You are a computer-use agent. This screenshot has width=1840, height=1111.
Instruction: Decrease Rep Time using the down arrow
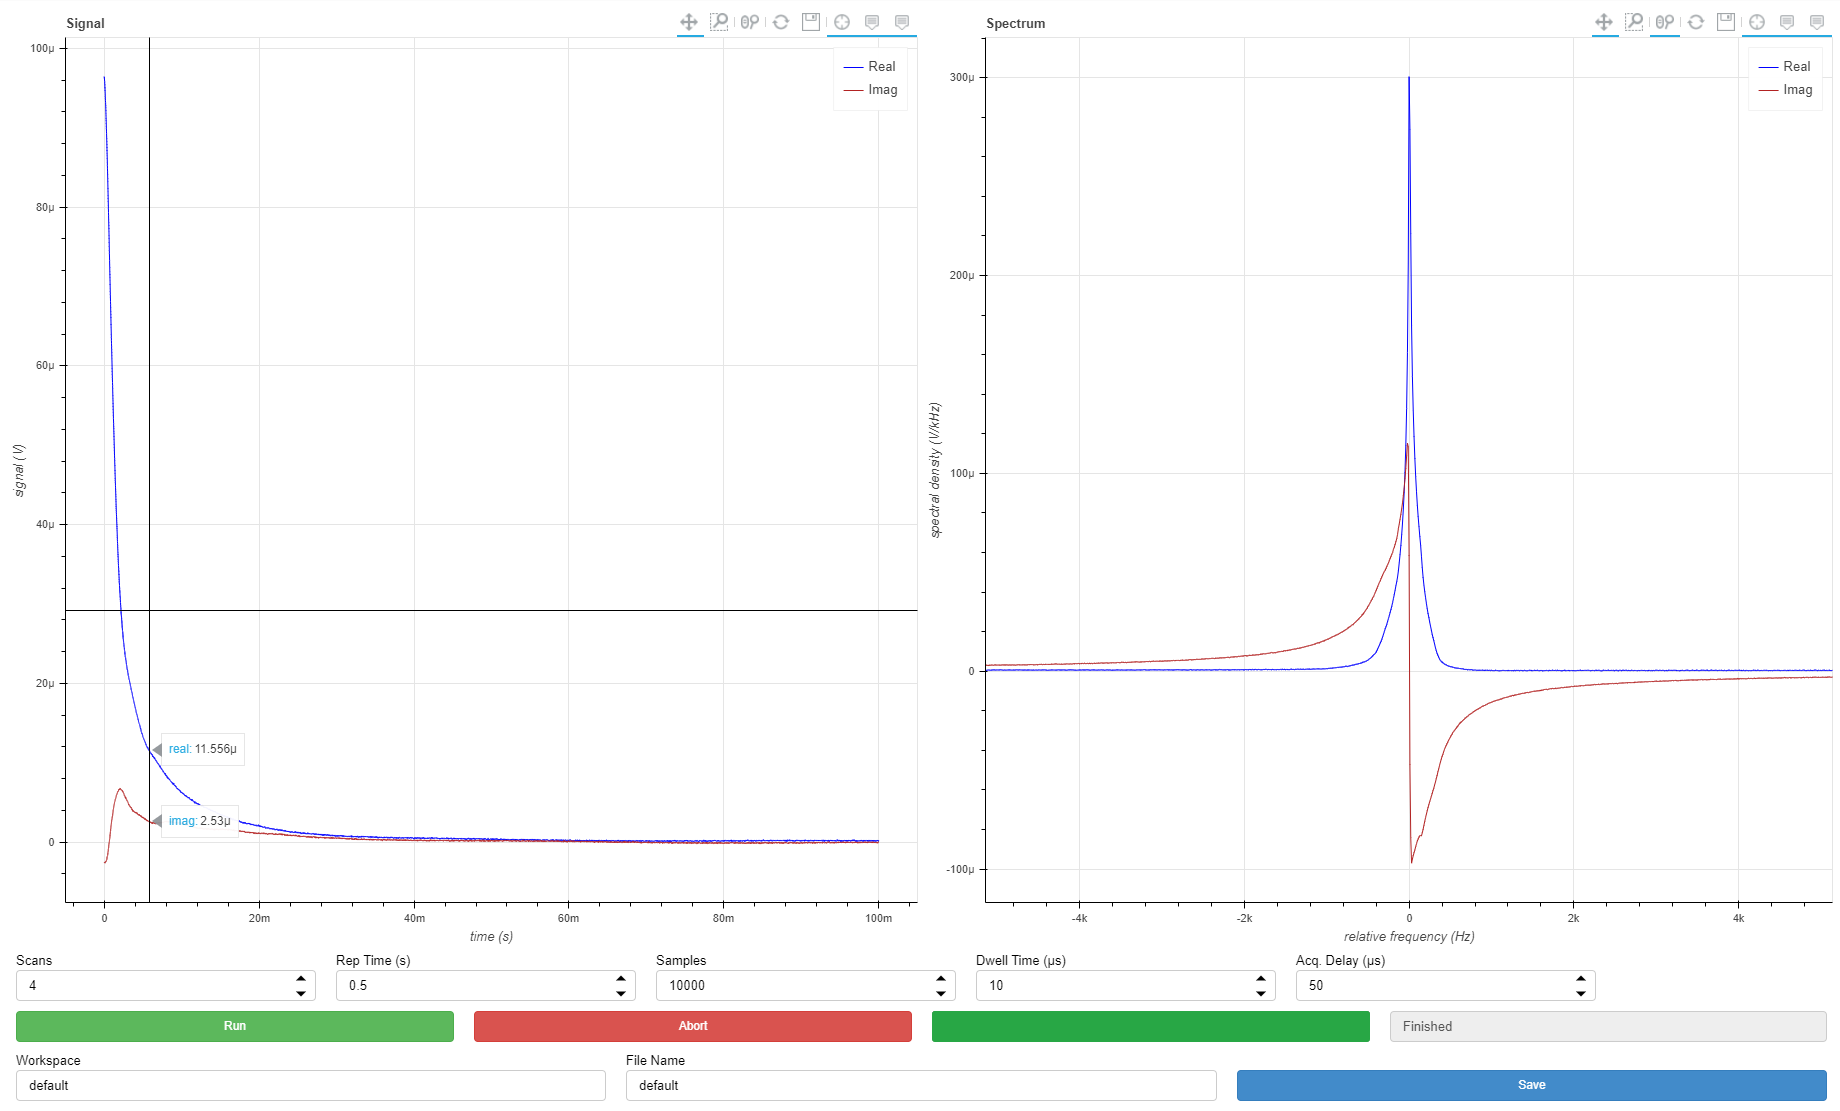coord(621,992)
